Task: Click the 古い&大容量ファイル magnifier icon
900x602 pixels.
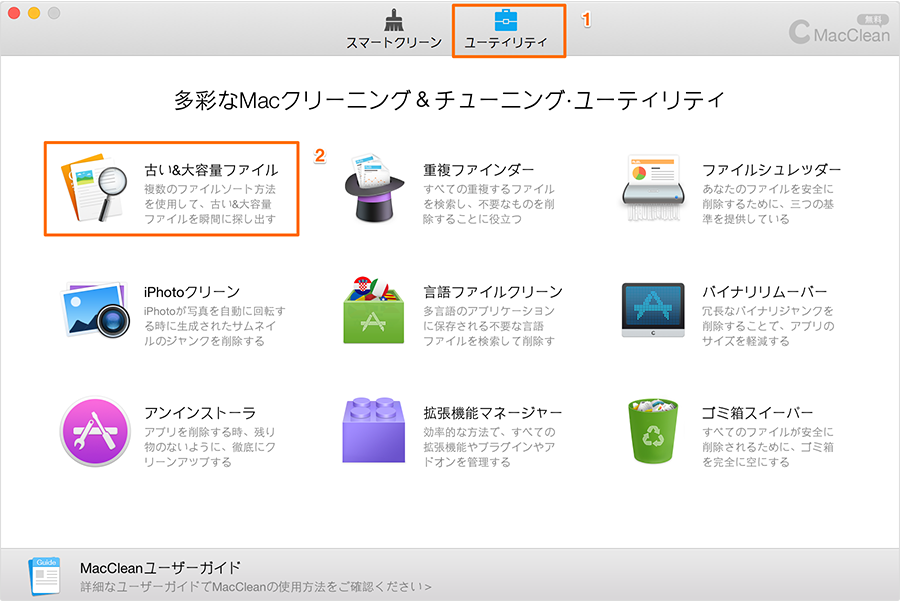Action: [94, 187]
